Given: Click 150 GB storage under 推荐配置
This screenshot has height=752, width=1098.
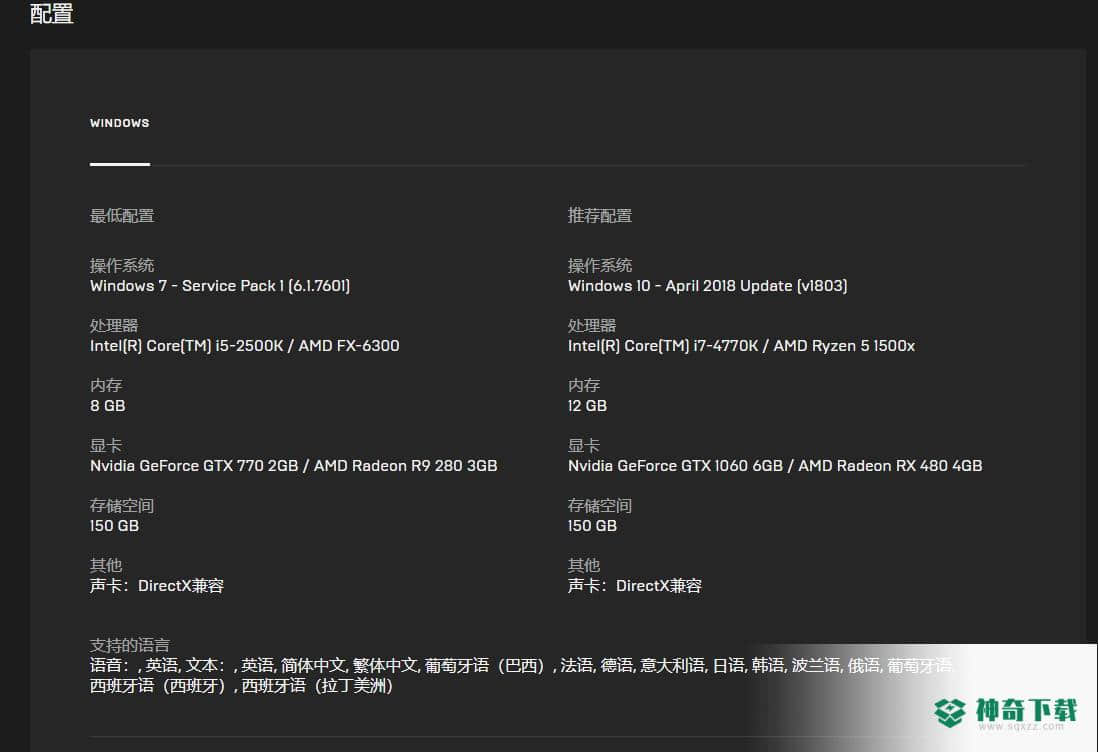Looking at the screenshot, I should coord(592,526).
